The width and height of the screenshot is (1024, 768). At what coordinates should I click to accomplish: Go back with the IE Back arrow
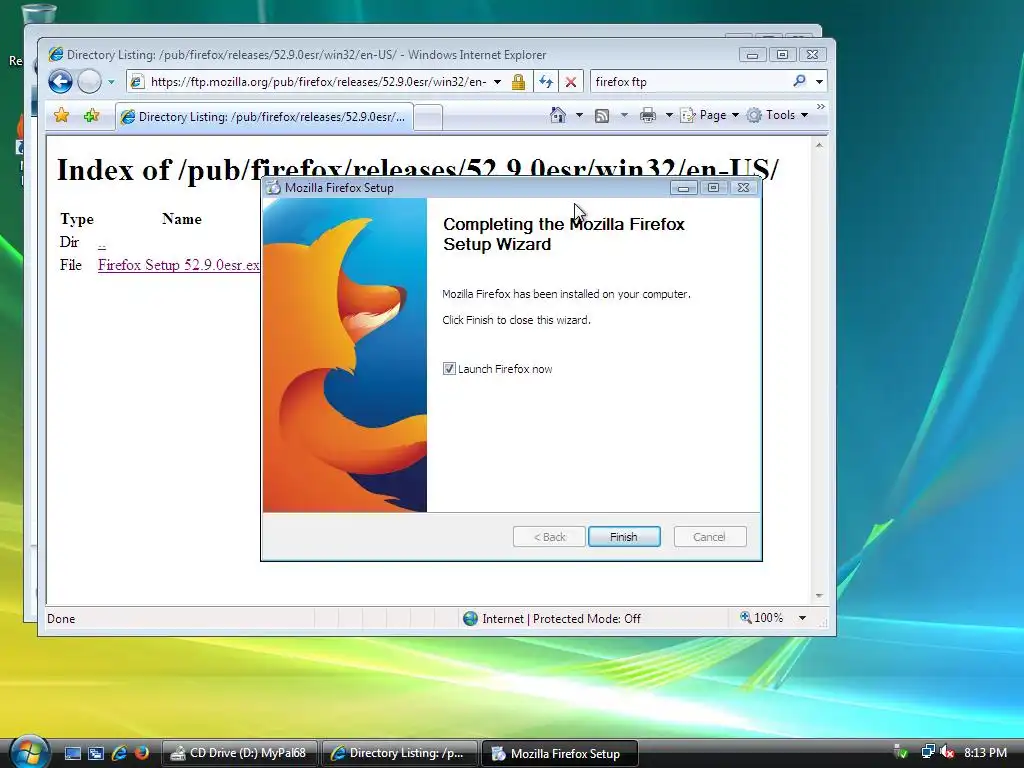(60, 82)
